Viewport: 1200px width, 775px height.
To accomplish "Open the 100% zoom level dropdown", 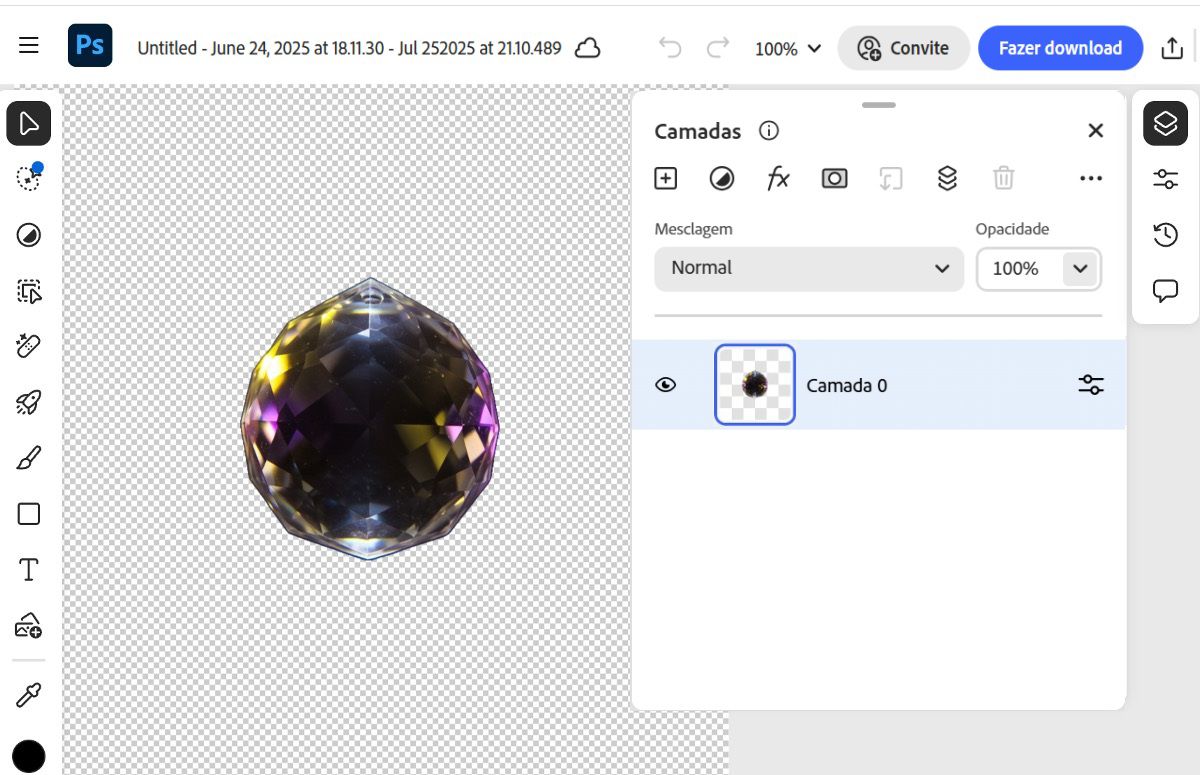I will click(788, 48).
